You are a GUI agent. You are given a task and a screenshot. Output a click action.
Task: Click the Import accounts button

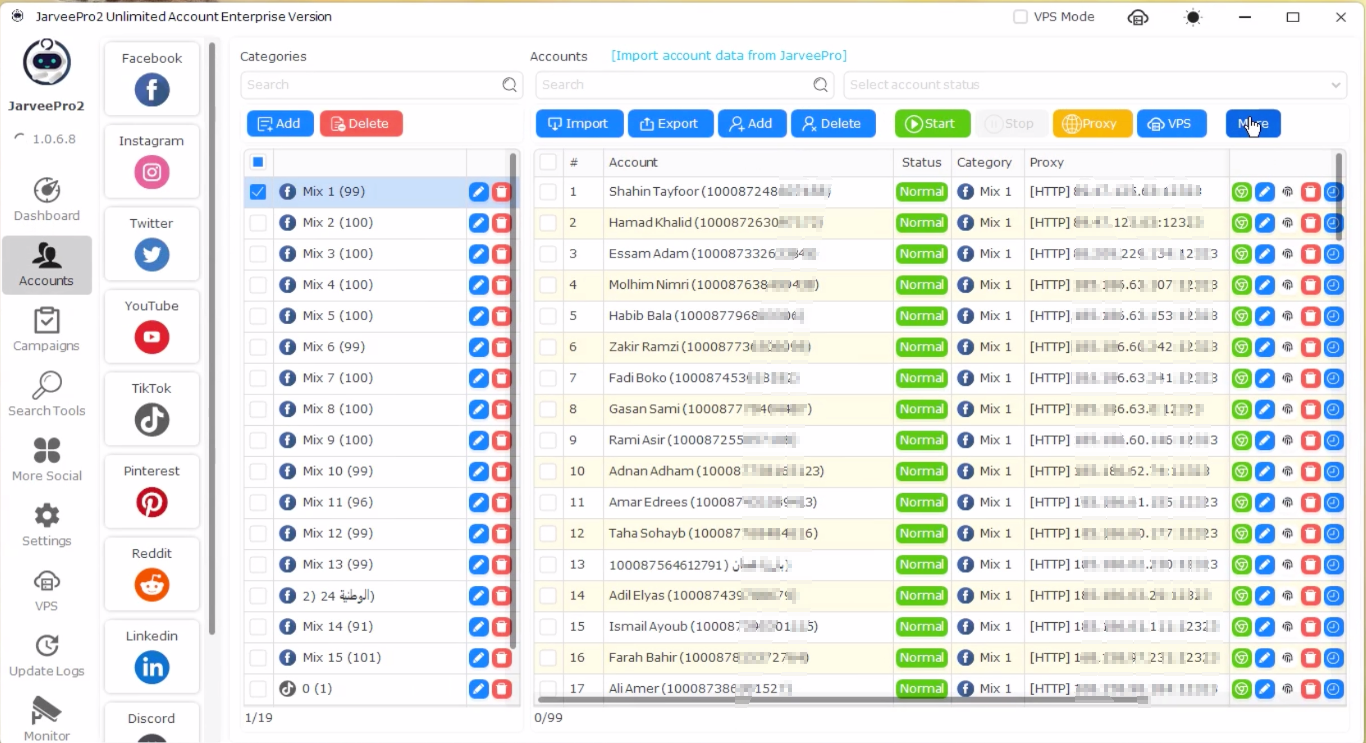580,124
